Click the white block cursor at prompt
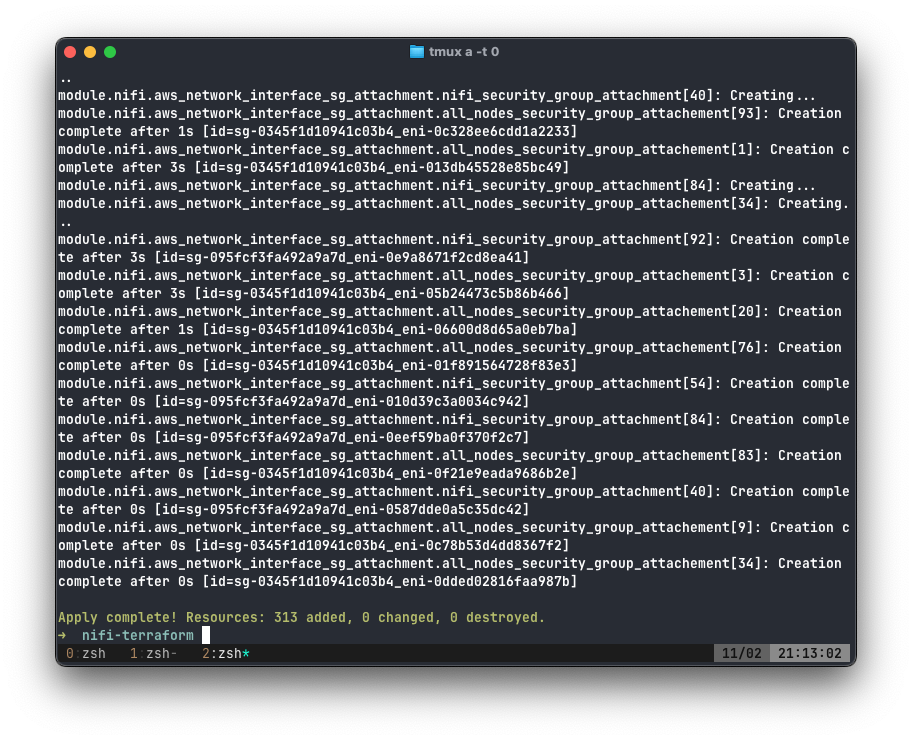Viewport: 912px width, 740px height. pos(206,635)
